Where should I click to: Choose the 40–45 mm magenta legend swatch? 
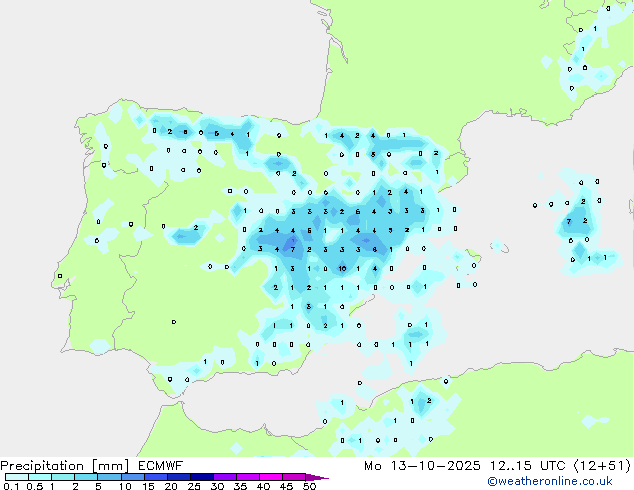click(271, 477)
